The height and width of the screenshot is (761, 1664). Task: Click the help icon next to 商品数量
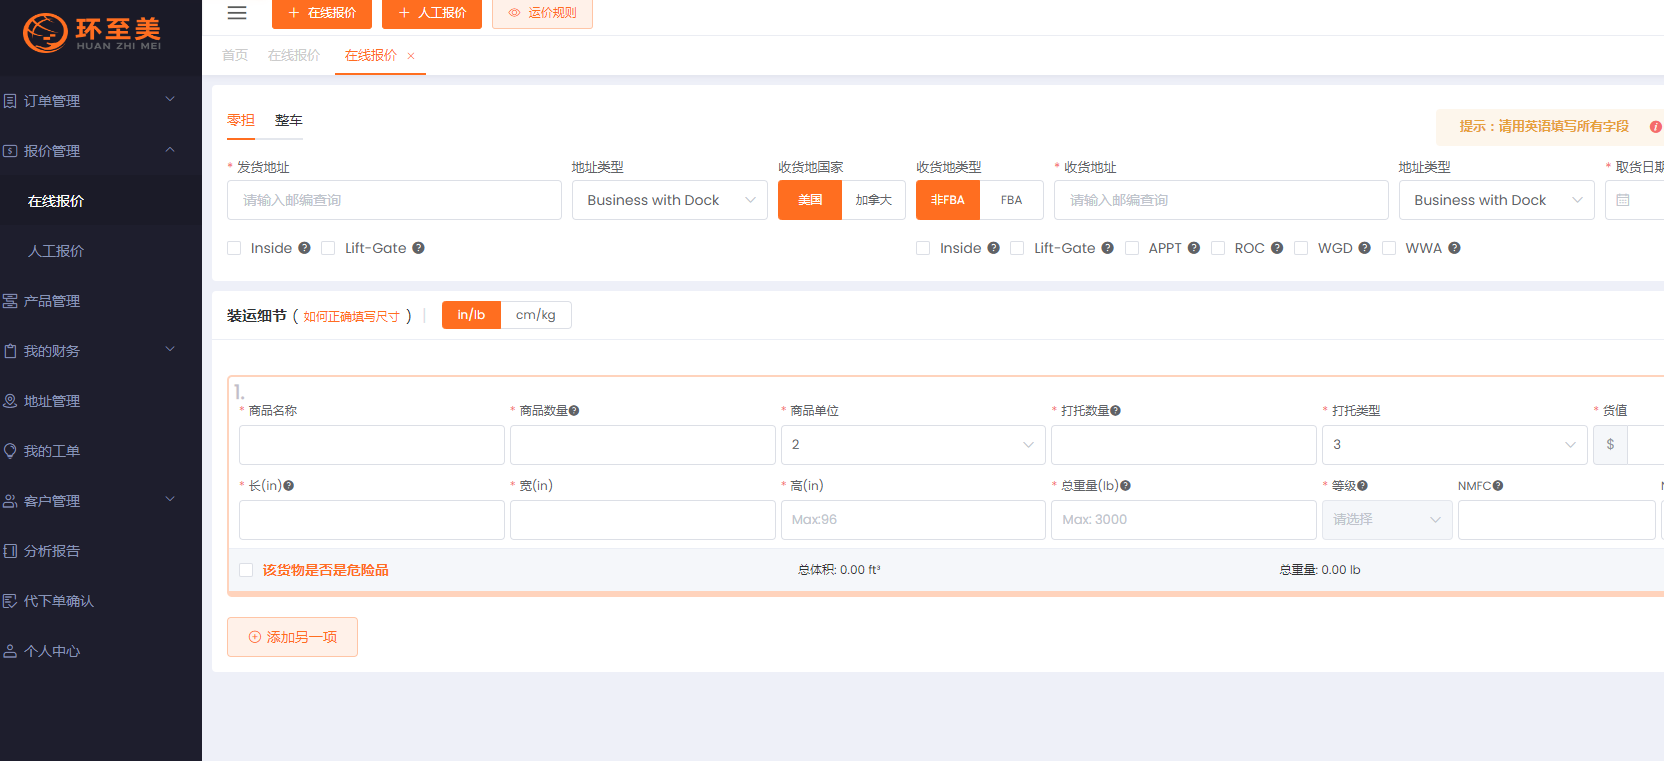coord(574,411)
